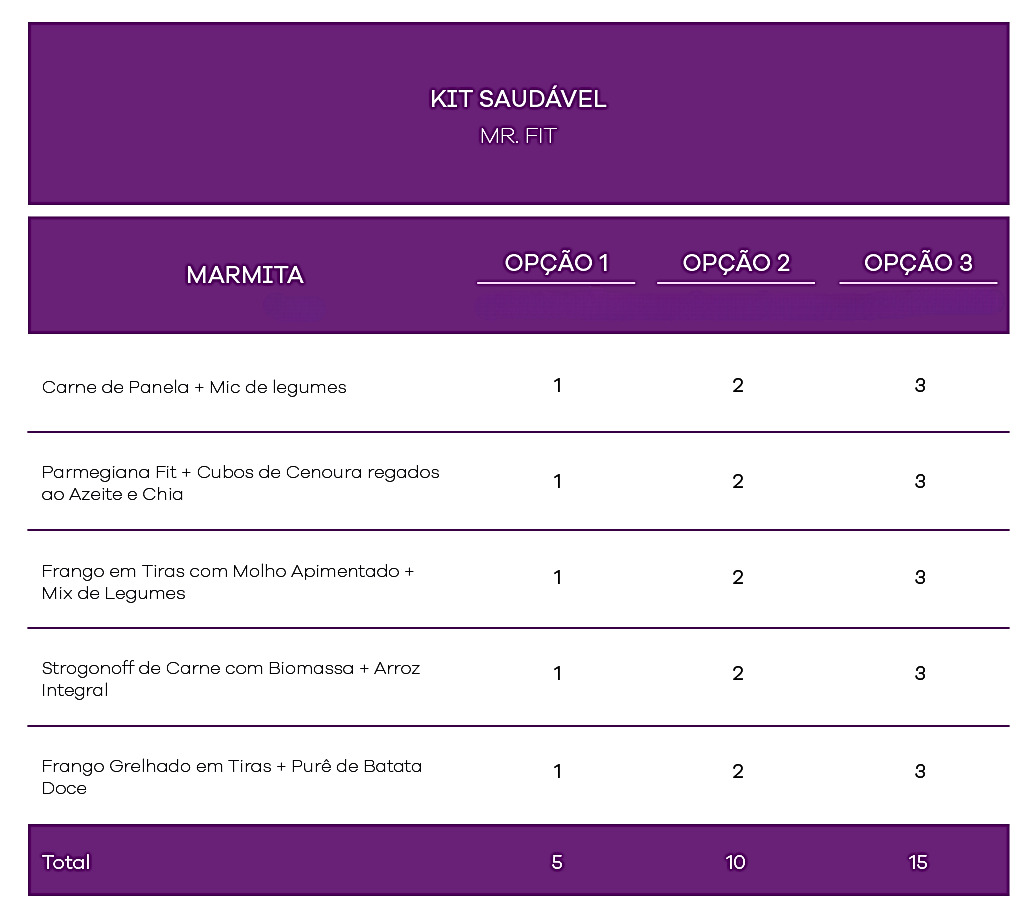Click Frango em Tiras quantity under OPÇÃO 3
The width and height of the screenshot is (1036, 922).
[x=920, y=577]
